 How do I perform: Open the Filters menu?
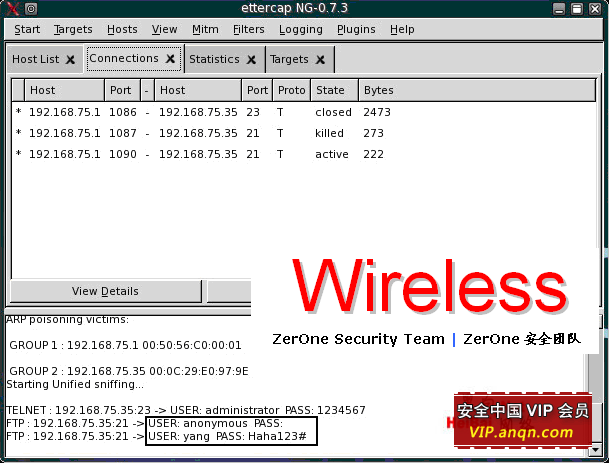[249, 30]
